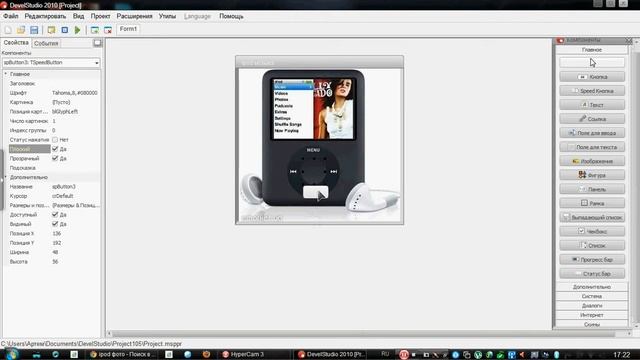Select the Текст component
Image resolution: width=640 pixels, height=360 pixels.
coord(592,105)
